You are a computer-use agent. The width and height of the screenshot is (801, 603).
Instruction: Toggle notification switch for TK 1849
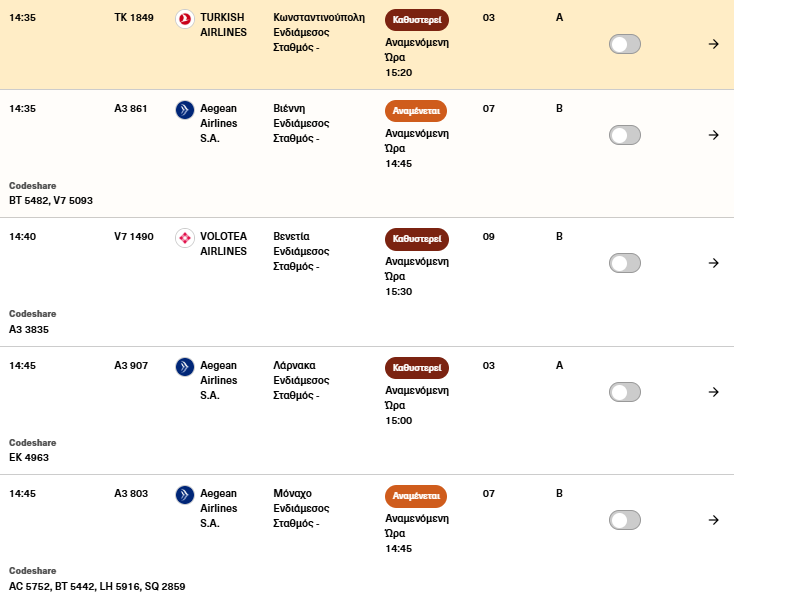(x=625, y=44)
